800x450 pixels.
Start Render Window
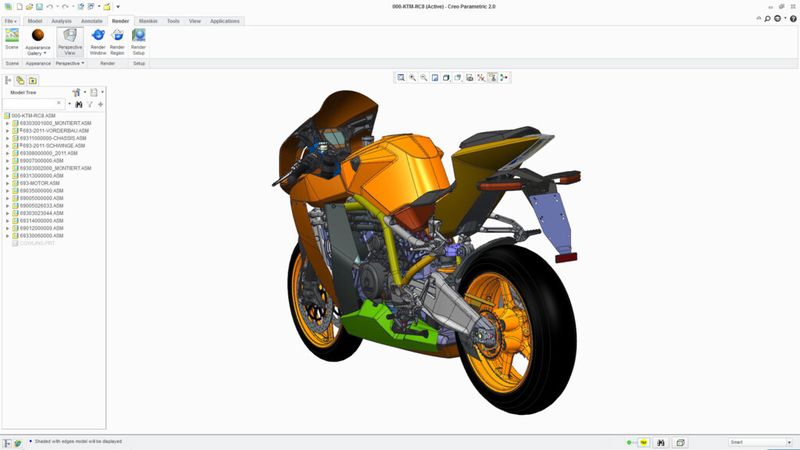[x=98, y=42]
